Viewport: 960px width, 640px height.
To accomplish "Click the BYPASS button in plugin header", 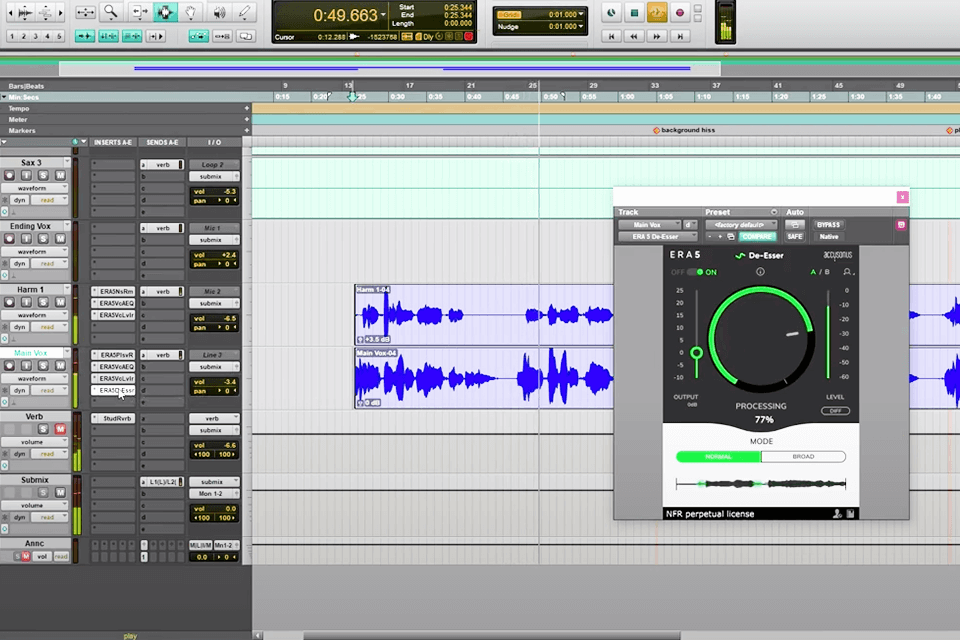I will coord(828,224).
